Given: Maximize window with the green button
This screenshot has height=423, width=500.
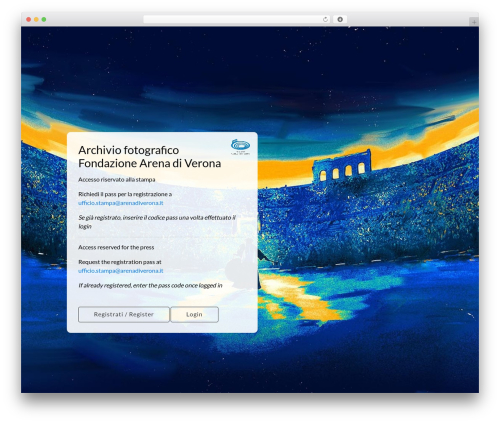Looking at the screenshot, I should [x=44, y=19].
